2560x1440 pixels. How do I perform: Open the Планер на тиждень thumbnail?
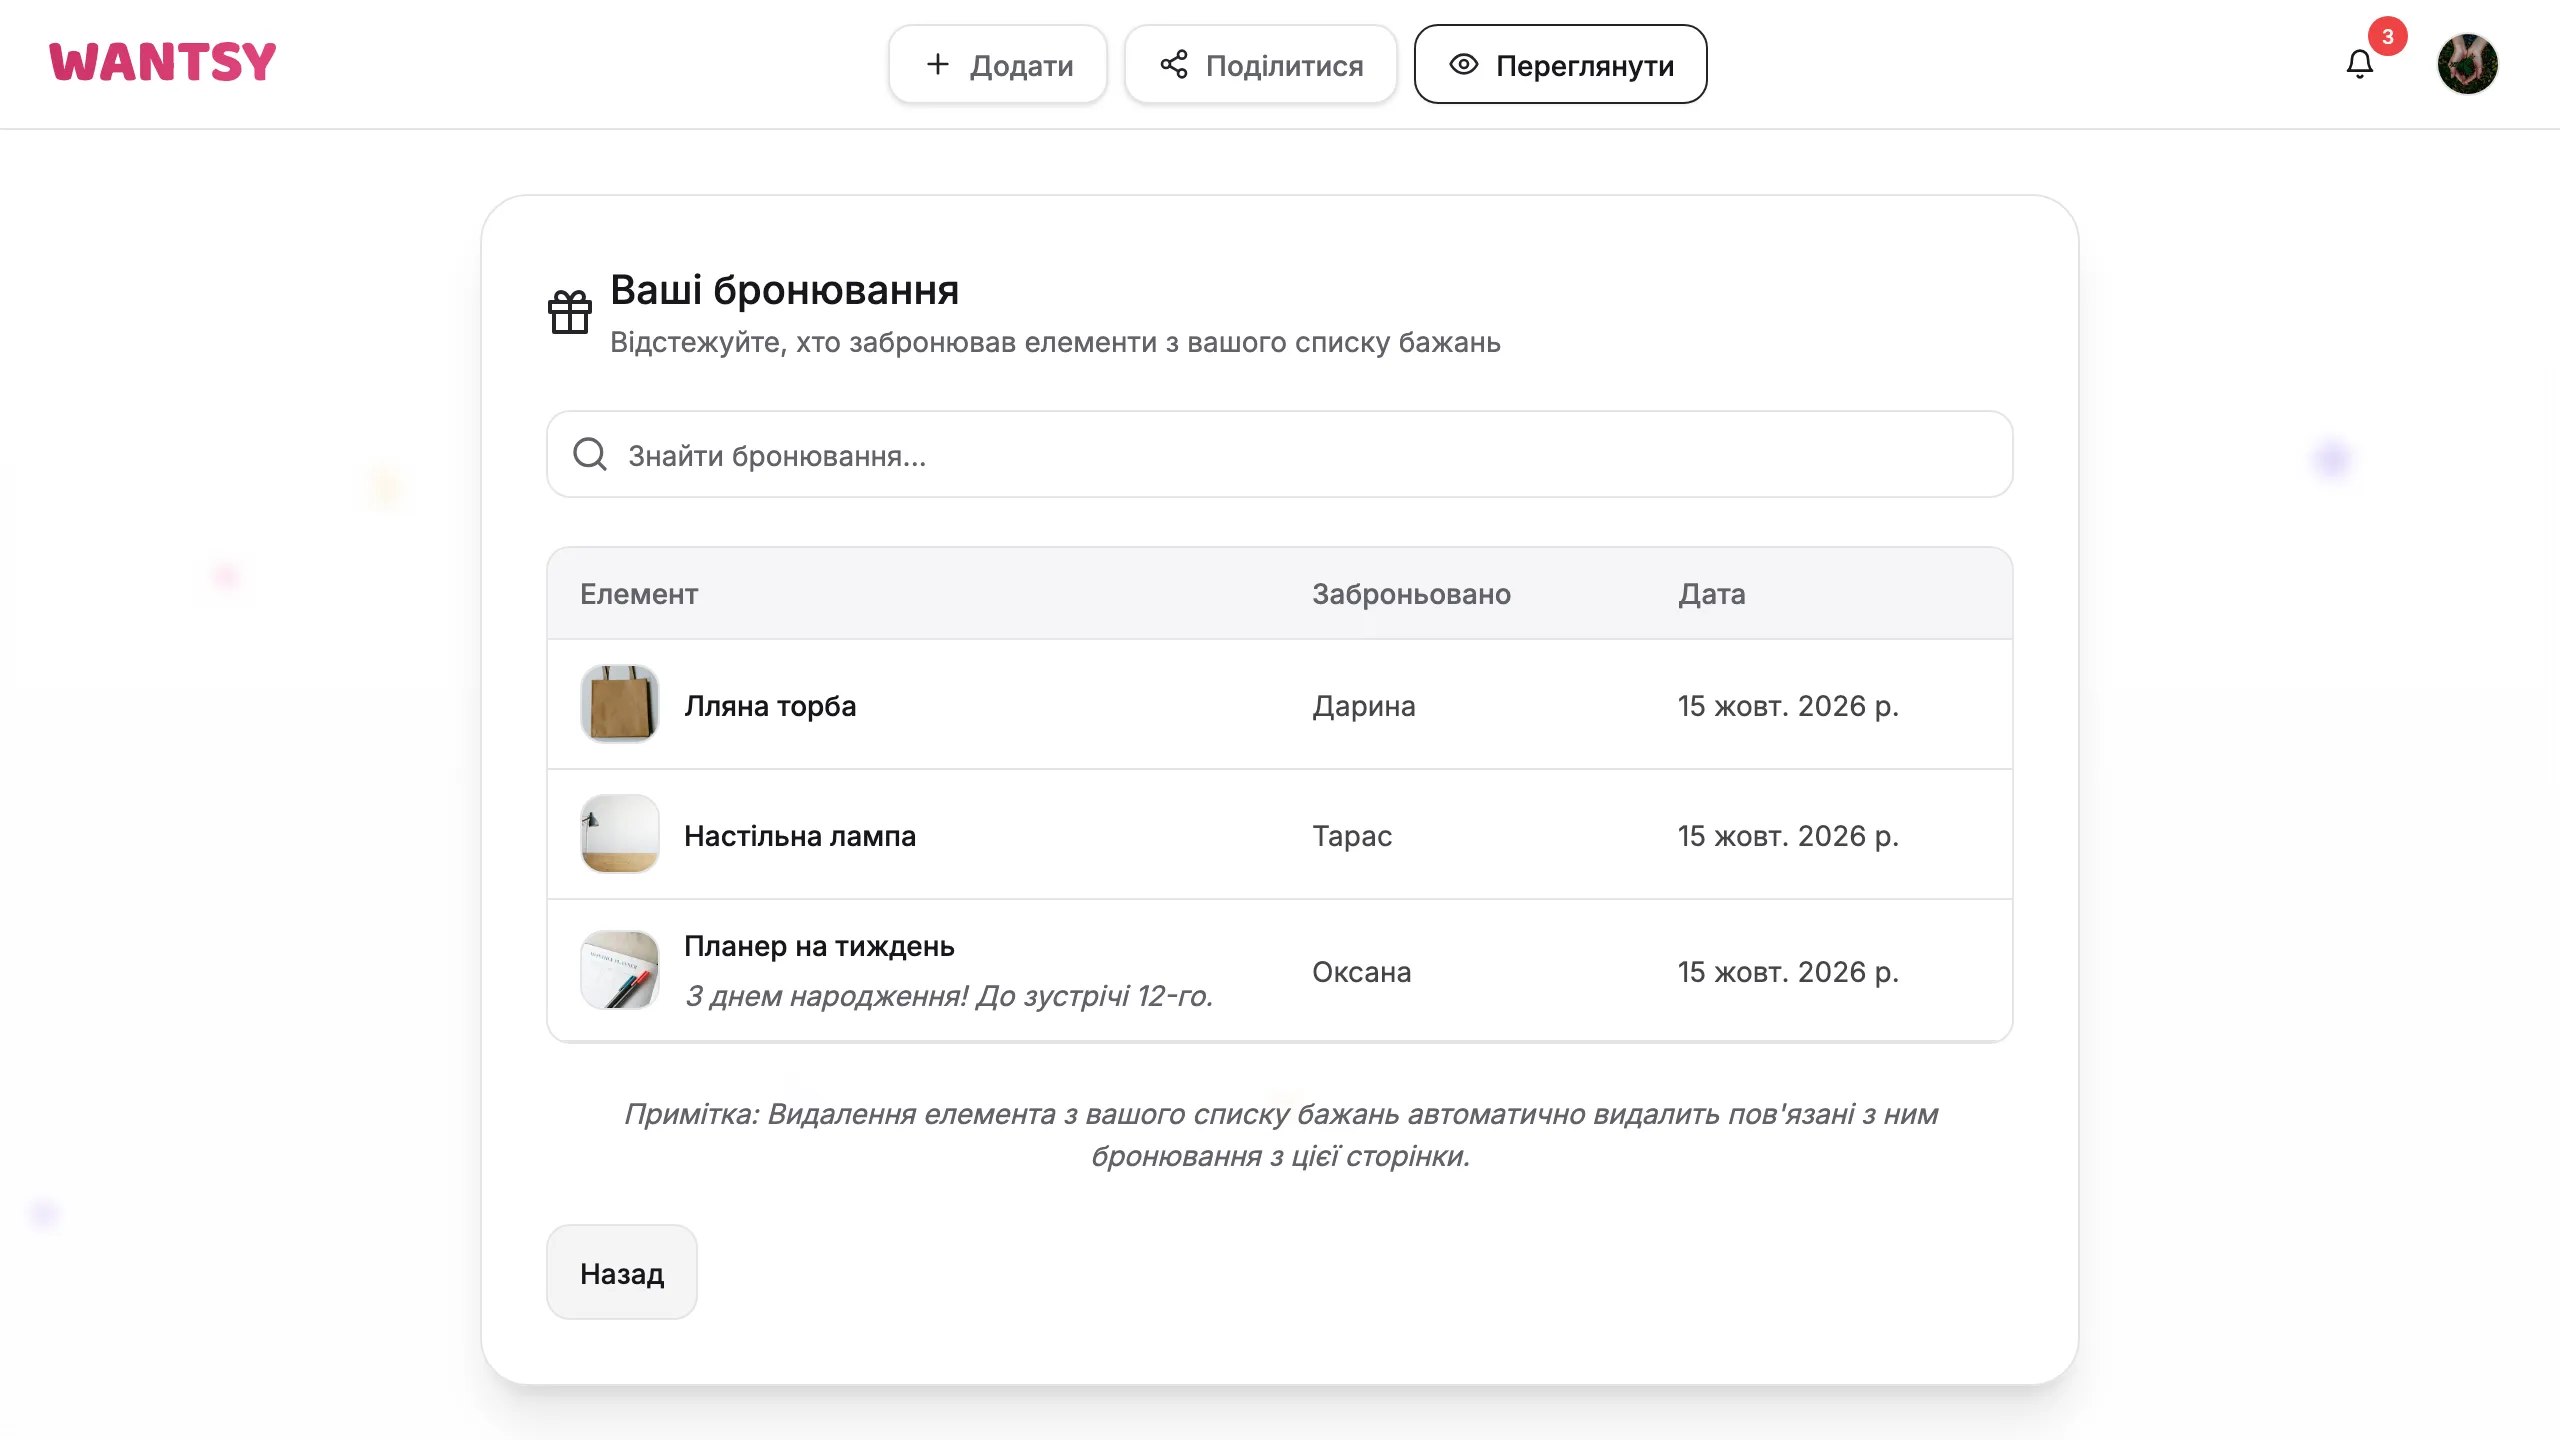(620, 970)
